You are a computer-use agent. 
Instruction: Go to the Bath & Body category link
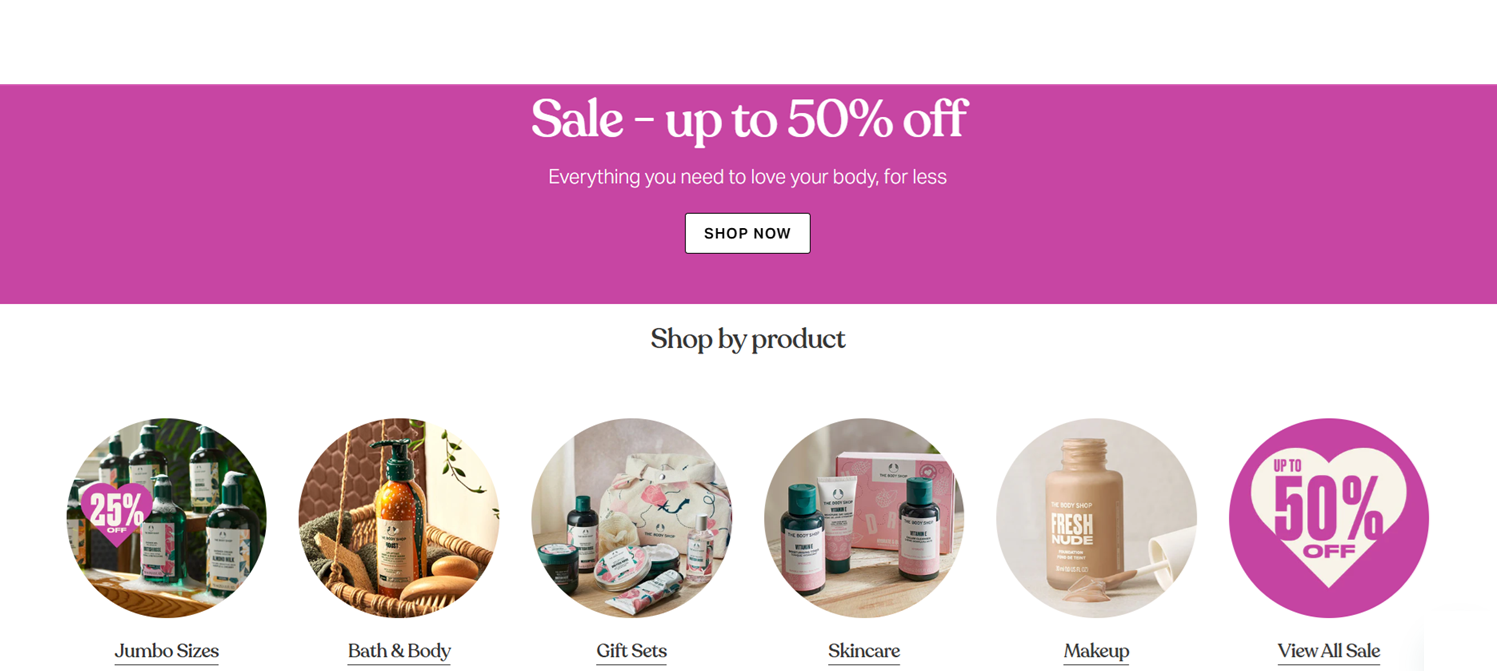click(399, 651)
